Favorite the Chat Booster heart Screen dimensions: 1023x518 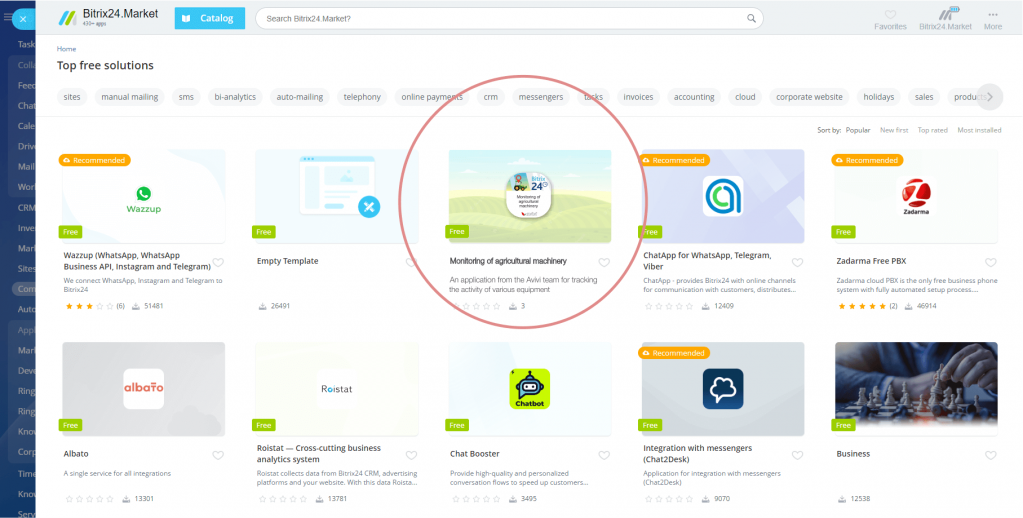604,455
